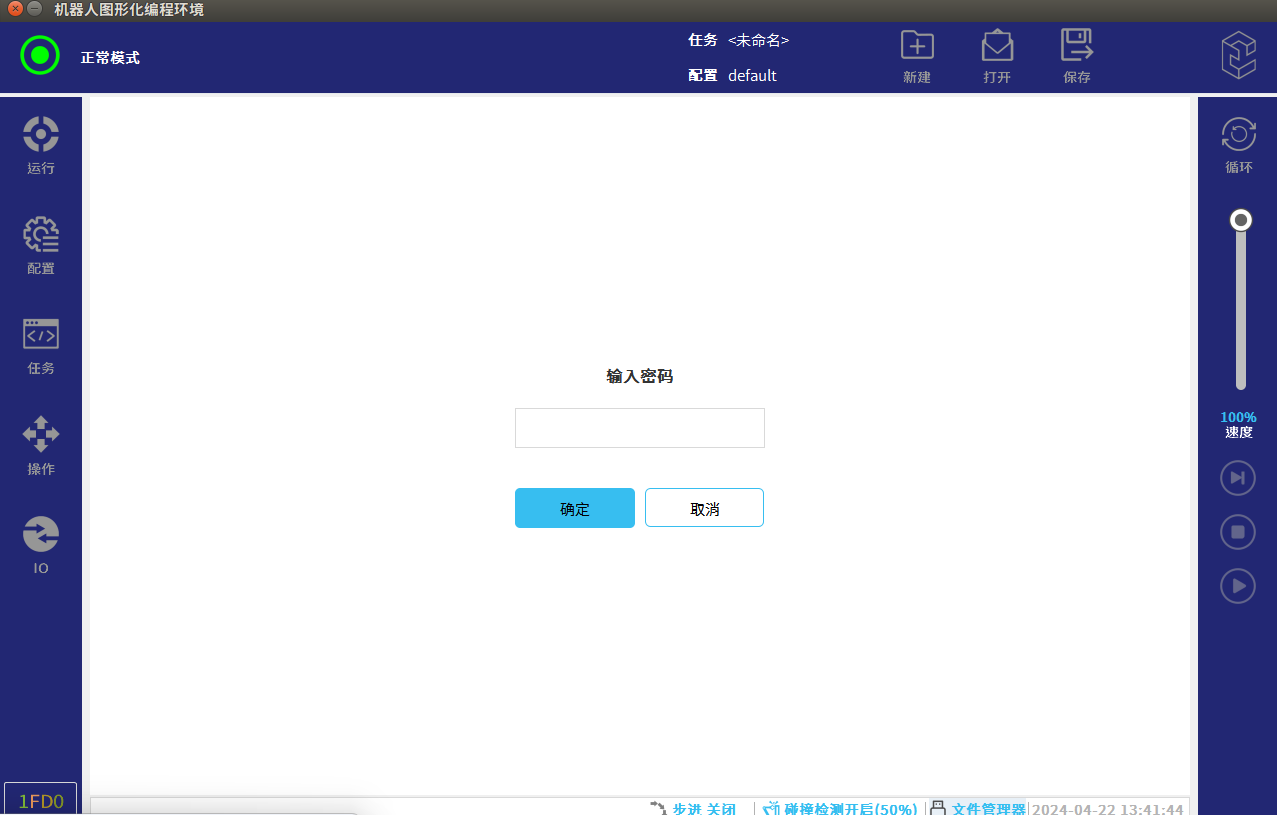The height and width of the screenshot is (815, 1277).
Task: Focus the 输入密码 password input field
Action: tap(640, 428)
